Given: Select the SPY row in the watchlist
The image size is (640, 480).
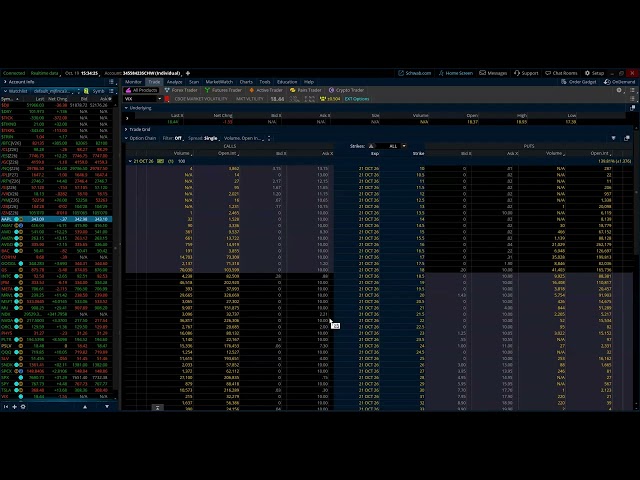Looking at the screenshot, I should point(56,384).
